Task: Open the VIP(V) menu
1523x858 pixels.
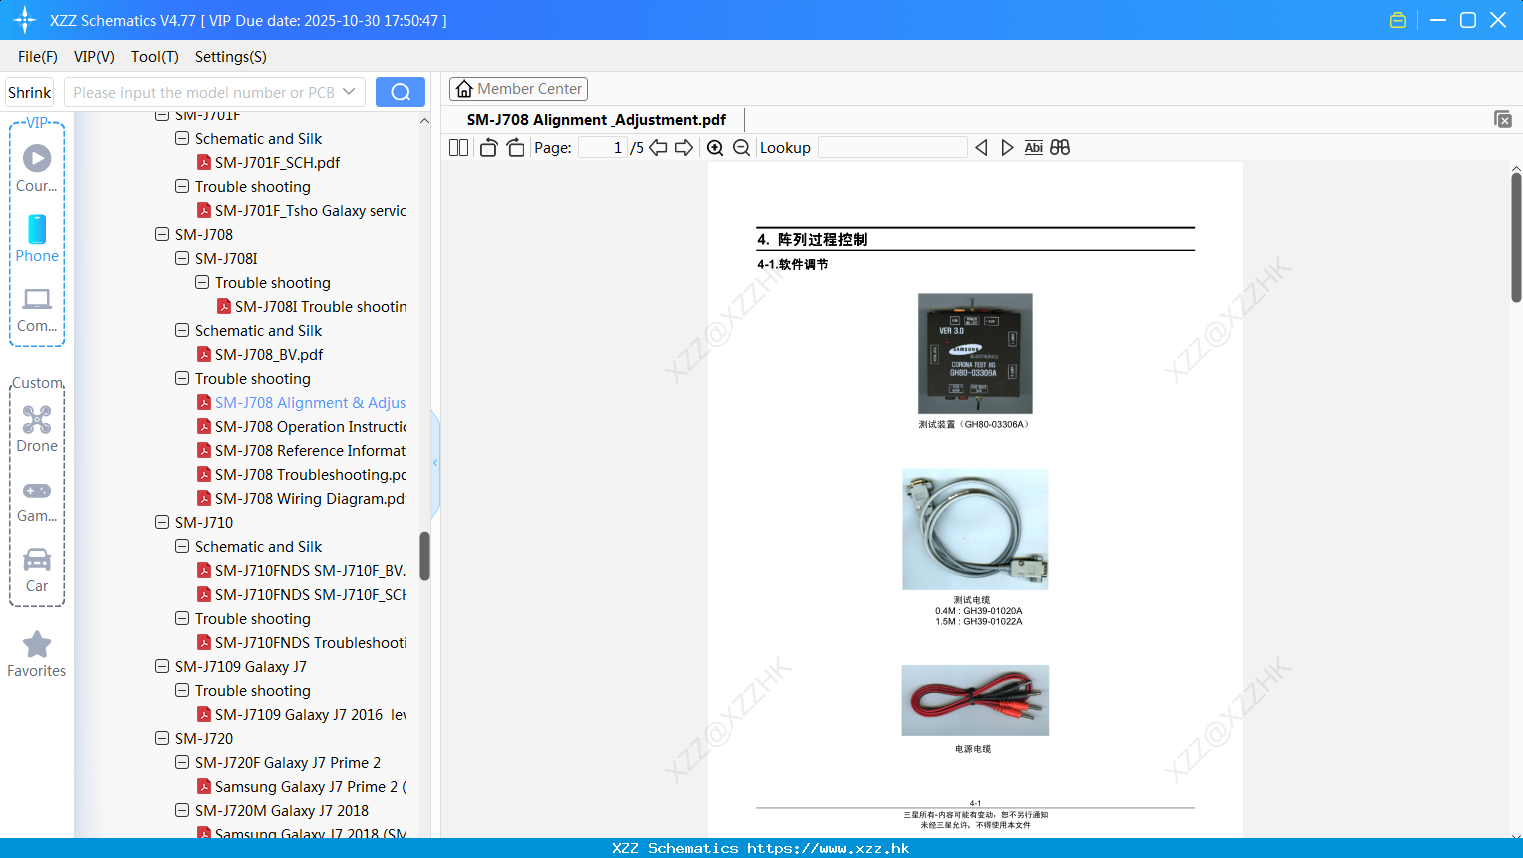Action: (94, 57)
